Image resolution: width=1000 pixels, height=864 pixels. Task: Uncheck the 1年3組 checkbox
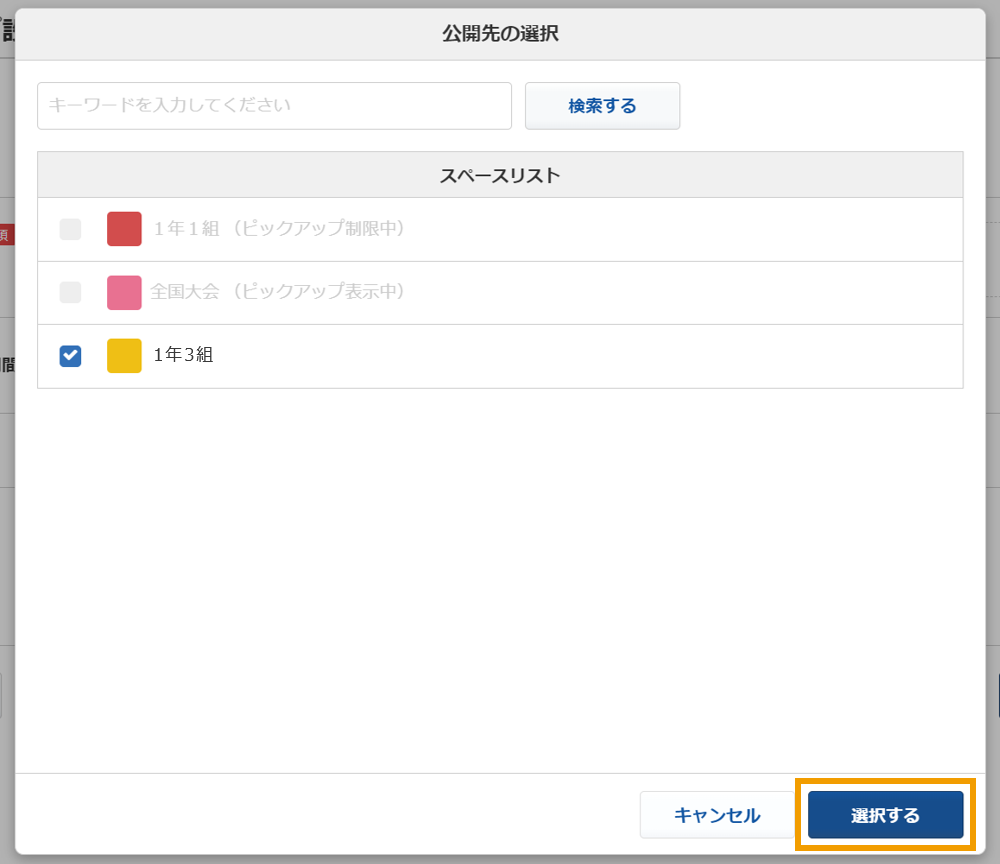click(x=70, y=356)
